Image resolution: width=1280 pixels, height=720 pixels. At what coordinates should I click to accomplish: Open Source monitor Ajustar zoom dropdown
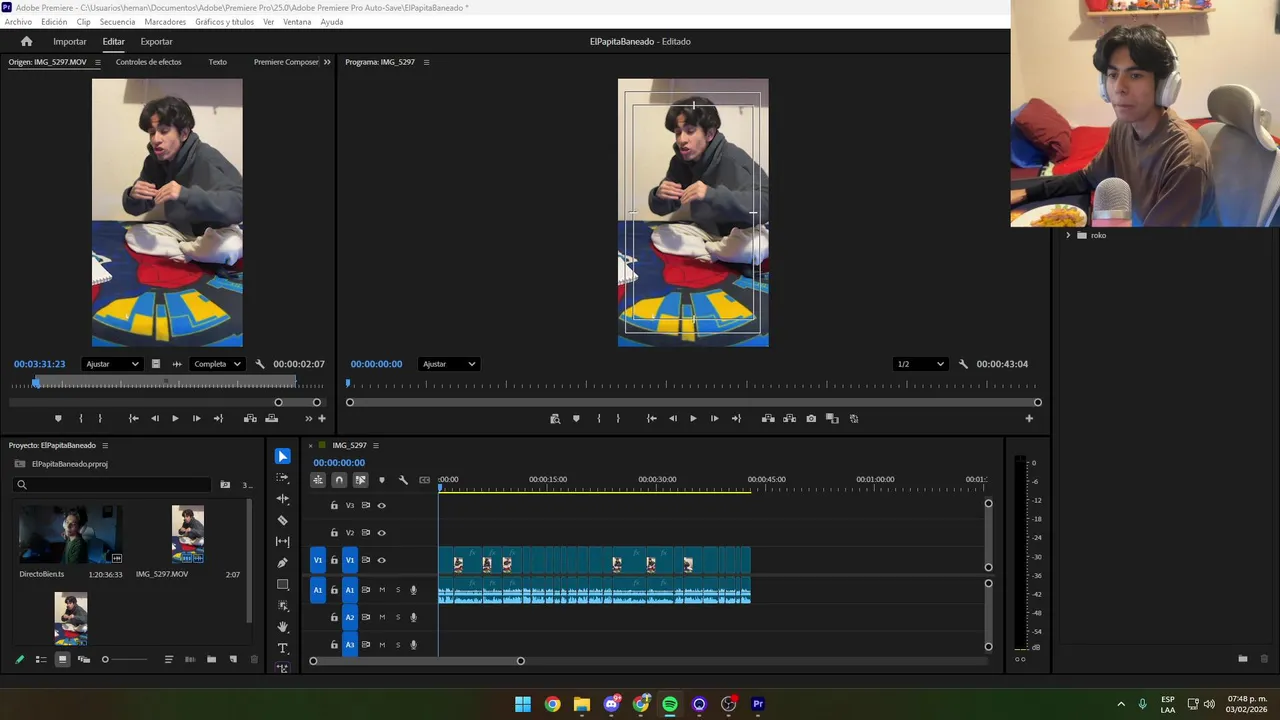[111, 364]
